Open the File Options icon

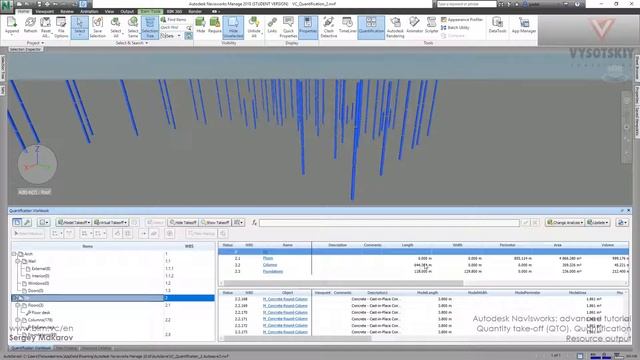click(x=61, y=26)
